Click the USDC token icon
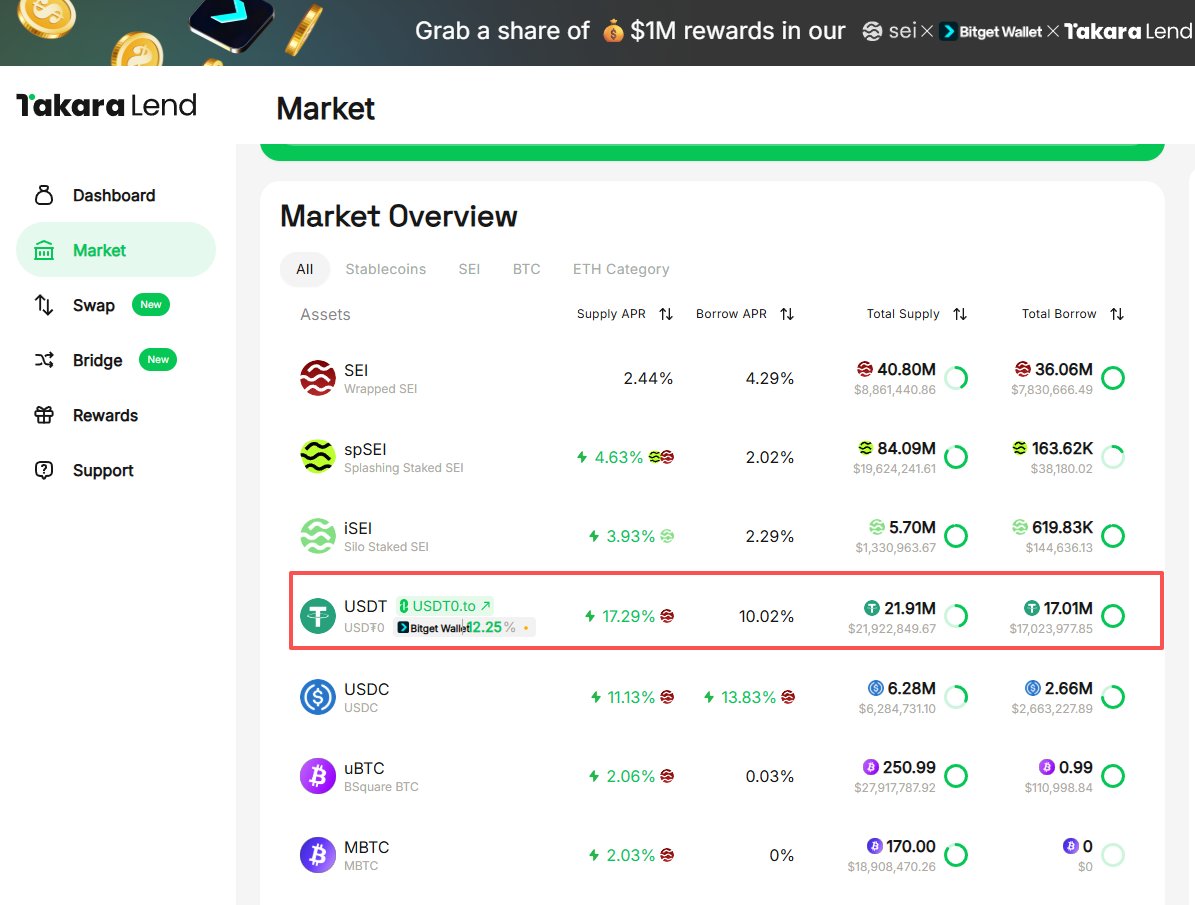Screen dimensions: 1195x905 (318, 697)
